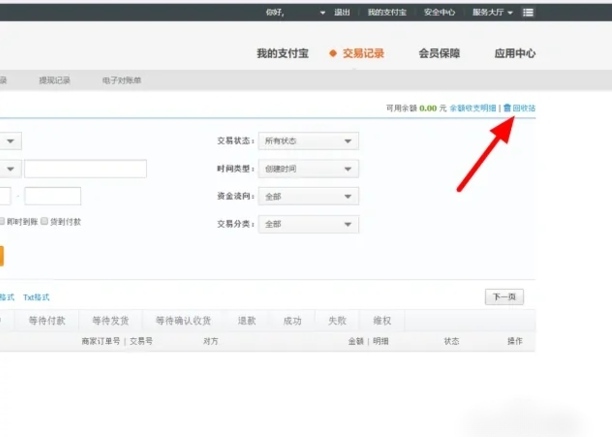Screen dimensions: 612x437
Task: Toggle the 货到付款 checkbox
Action: (x=44, y=221)
